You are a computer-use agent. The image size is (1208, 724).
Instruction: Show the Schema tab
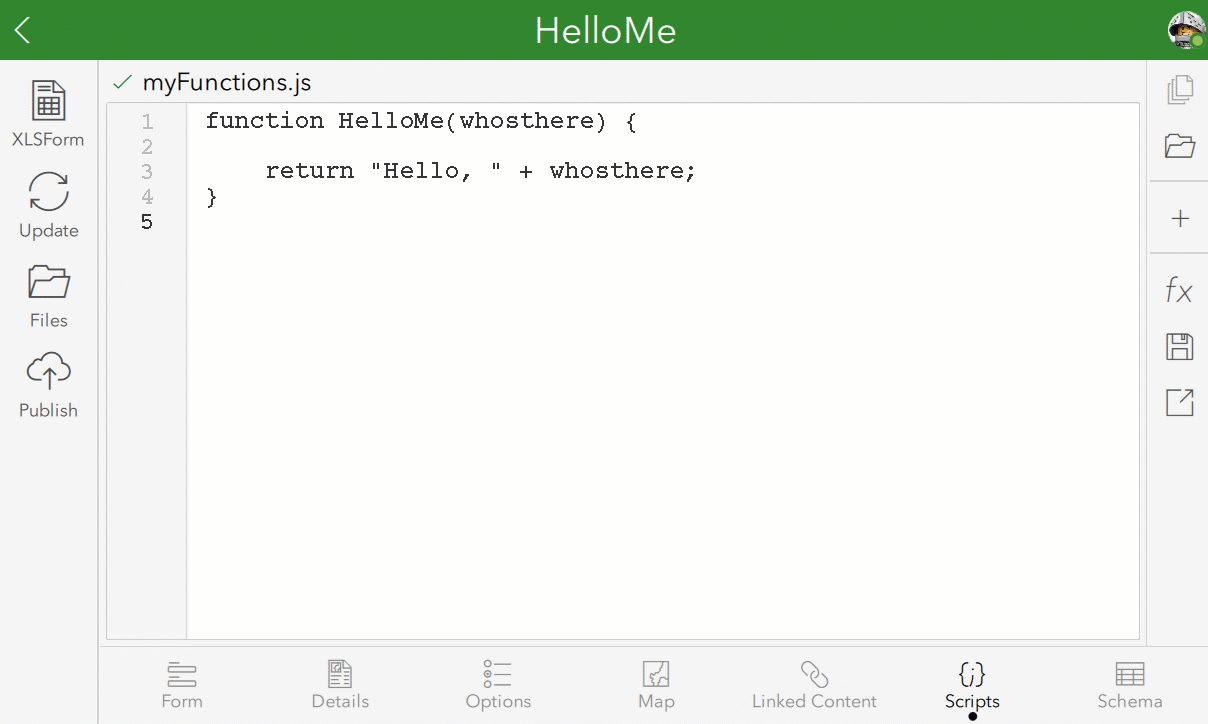pos(1130,685)
